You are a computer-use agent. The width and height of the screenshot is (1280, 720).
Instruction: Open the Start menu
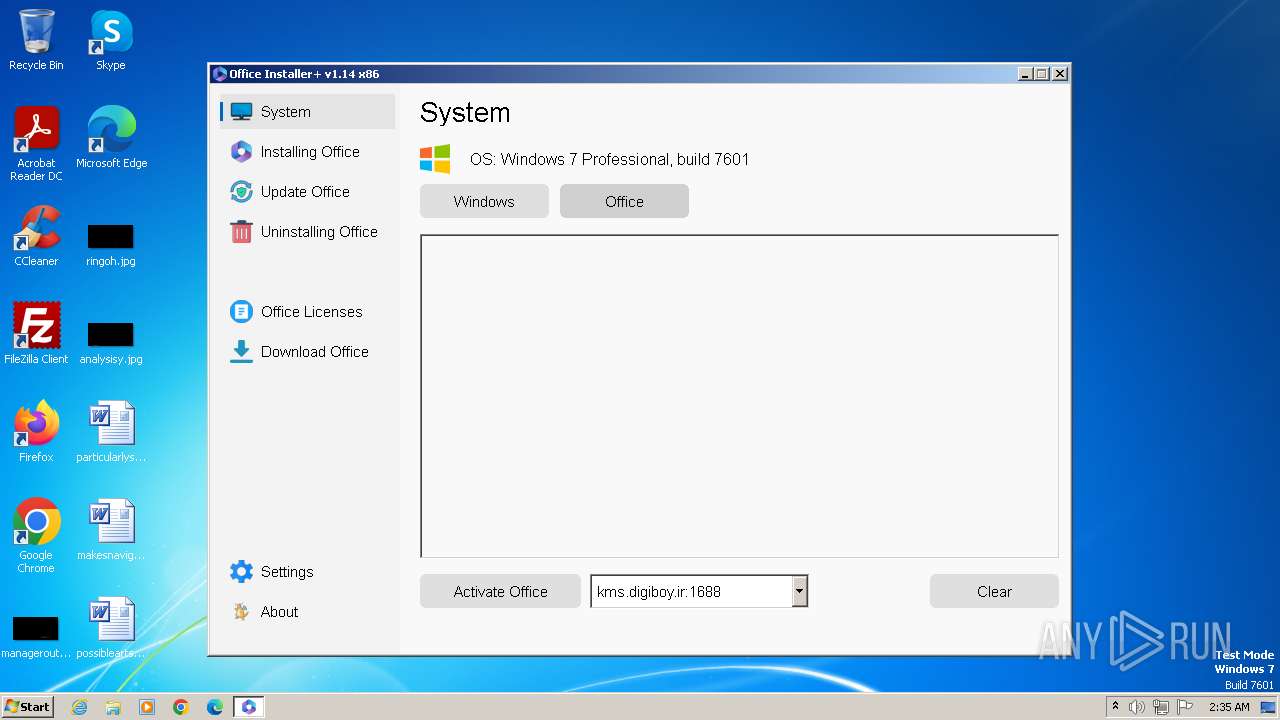(28, 707)
